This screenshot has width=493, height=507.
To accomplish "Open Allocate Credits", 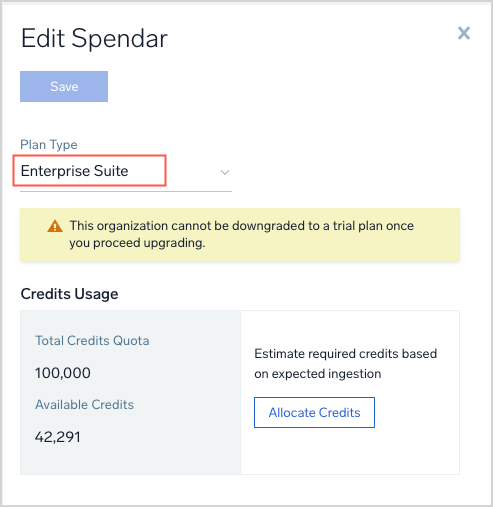I will click(314, 412).
